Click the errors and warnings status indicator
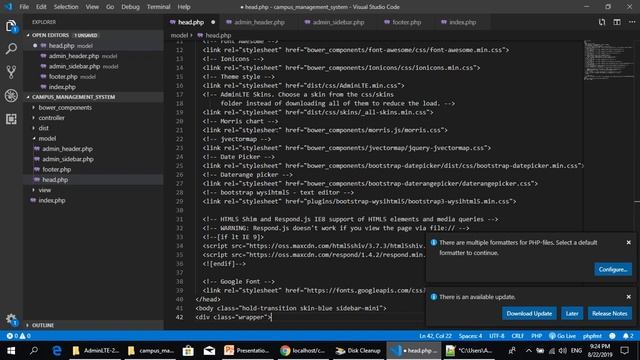Screen dimensions: 640x360 18,336
